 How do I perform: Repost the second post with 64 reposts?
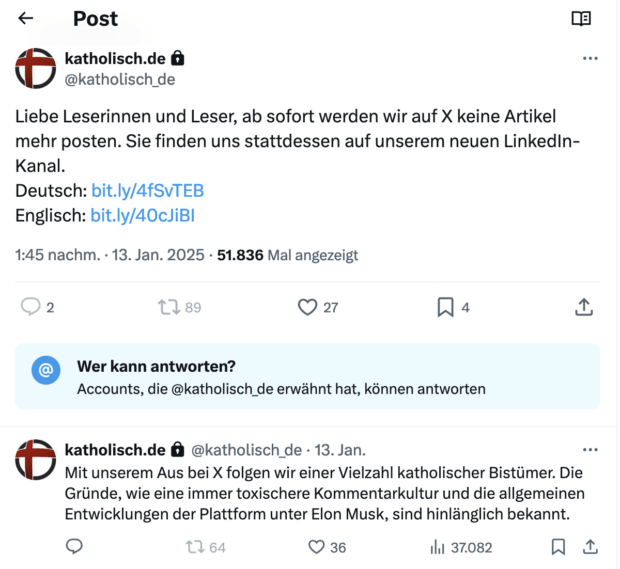(196, 547)
